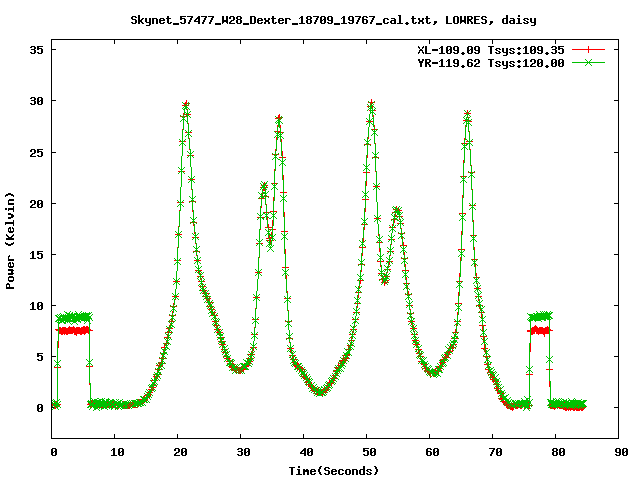Click the y-axis tick label 25
Viewport: 640px width, 480px height.
[36, 153]
